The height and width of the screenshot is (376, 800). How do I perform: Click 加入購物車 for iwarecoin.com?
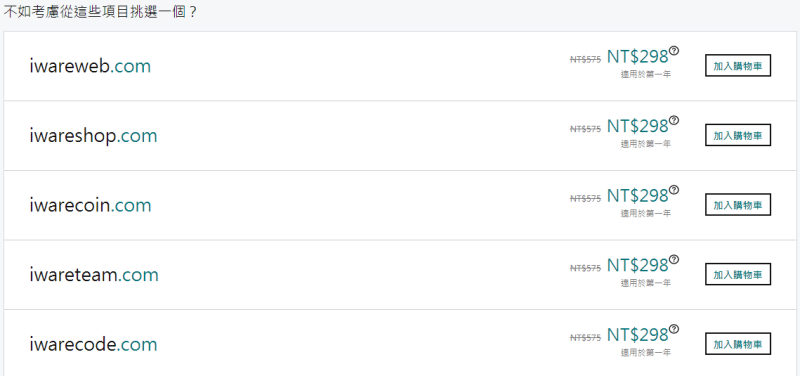point(738,205)
